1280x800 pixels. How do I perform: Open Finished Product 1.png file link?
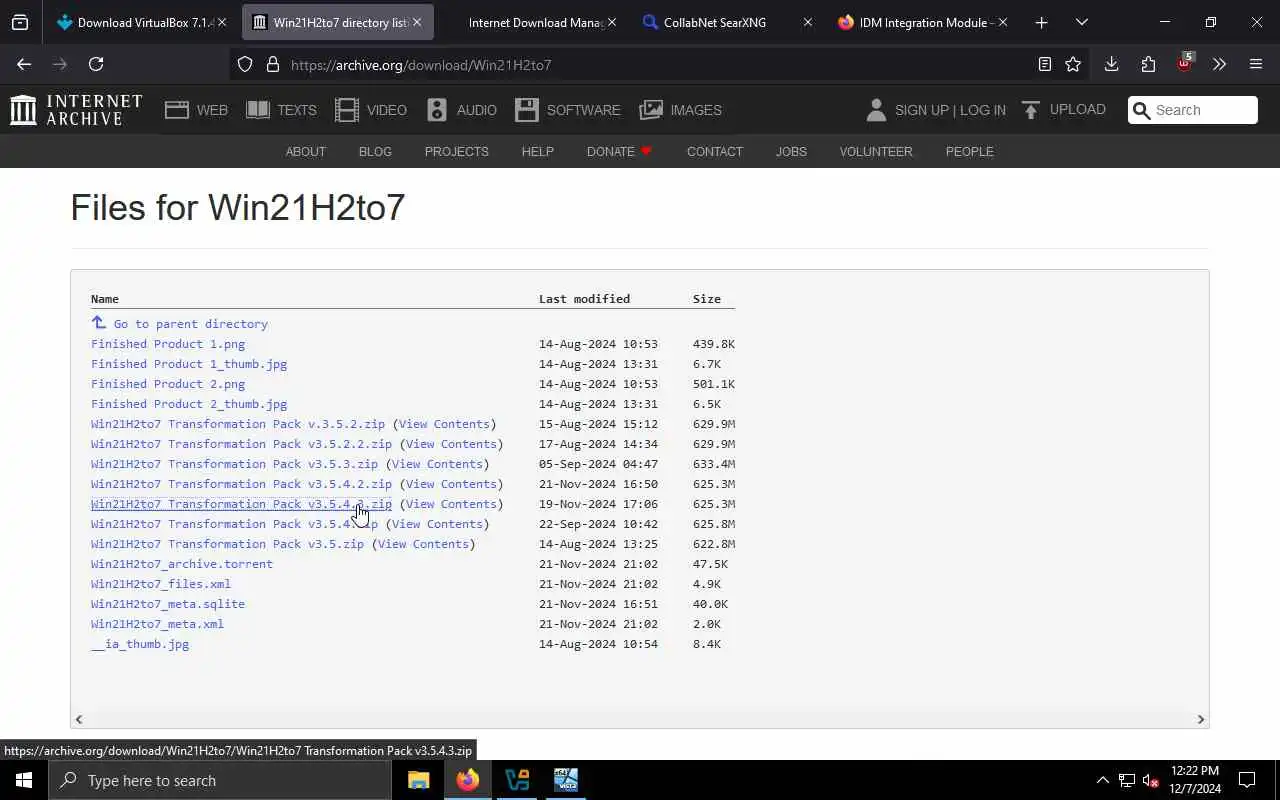click(x=168, y=344)
